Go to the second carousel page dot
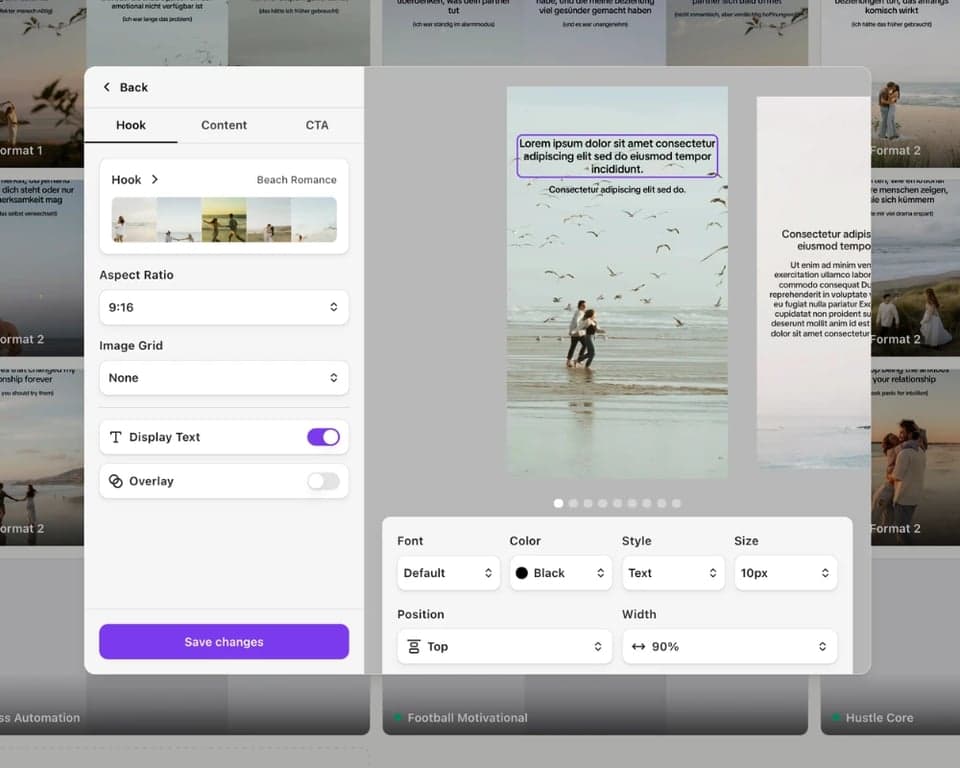 573,503
